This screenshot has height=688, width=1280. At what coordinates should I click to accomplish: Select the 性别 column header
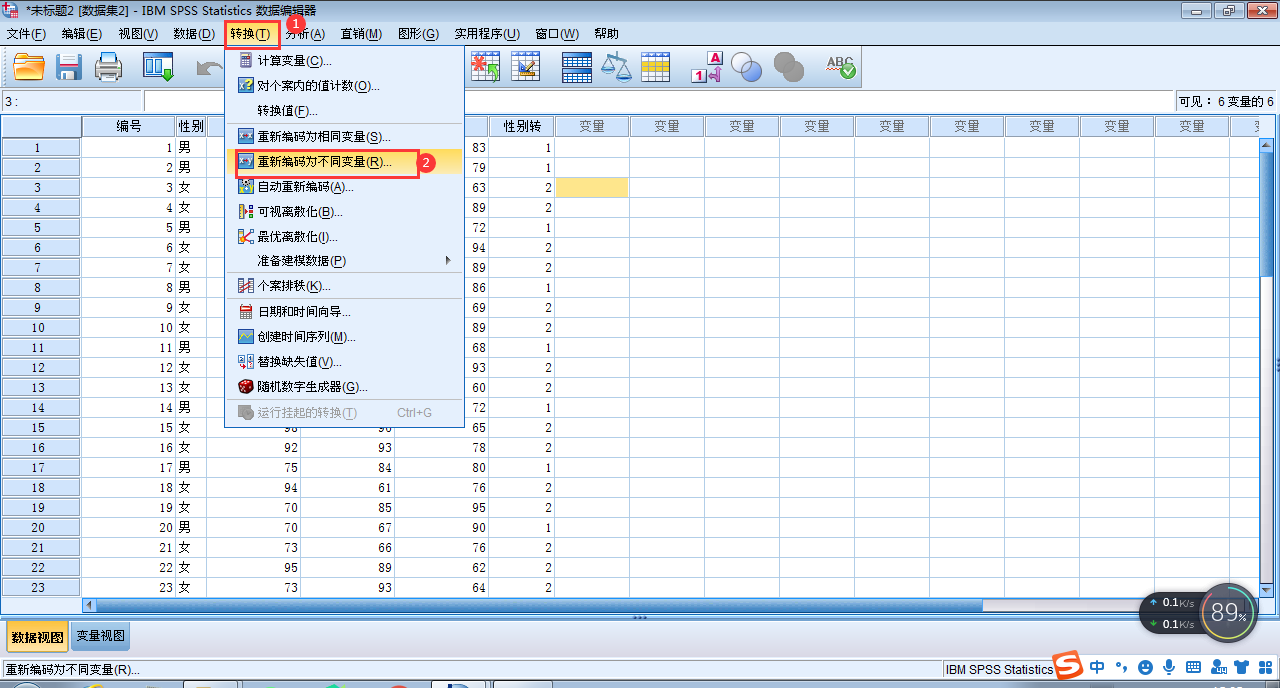(191, 126)
